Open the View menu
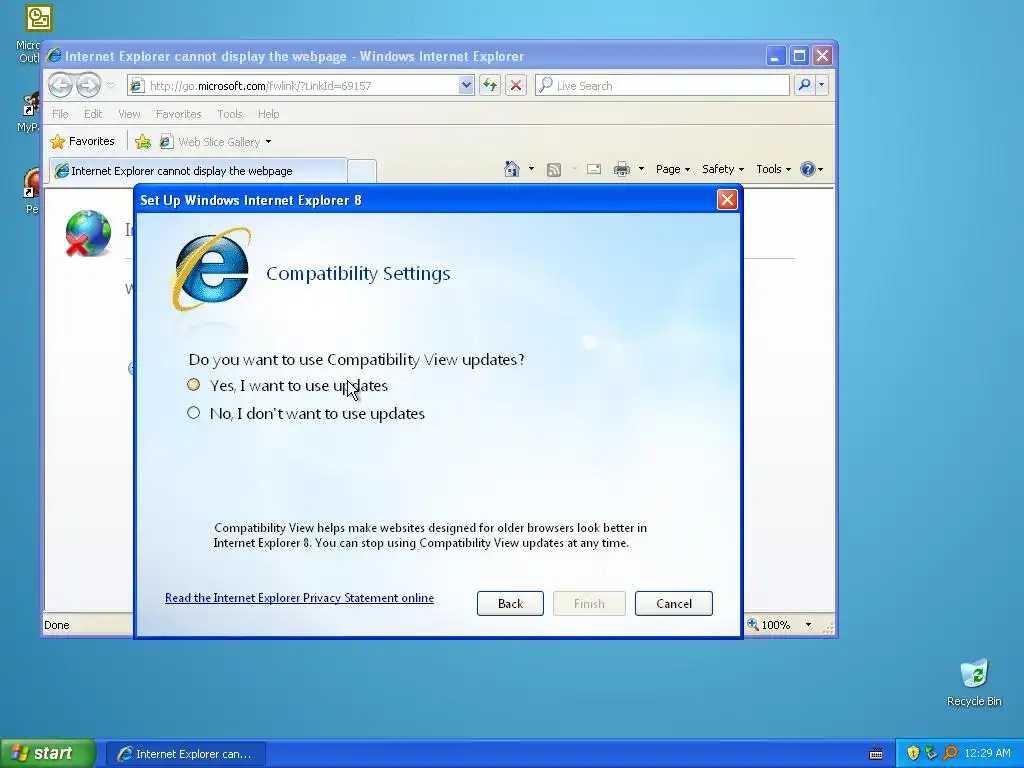This screenshot has height=768, width=1024. pos(129,114)
